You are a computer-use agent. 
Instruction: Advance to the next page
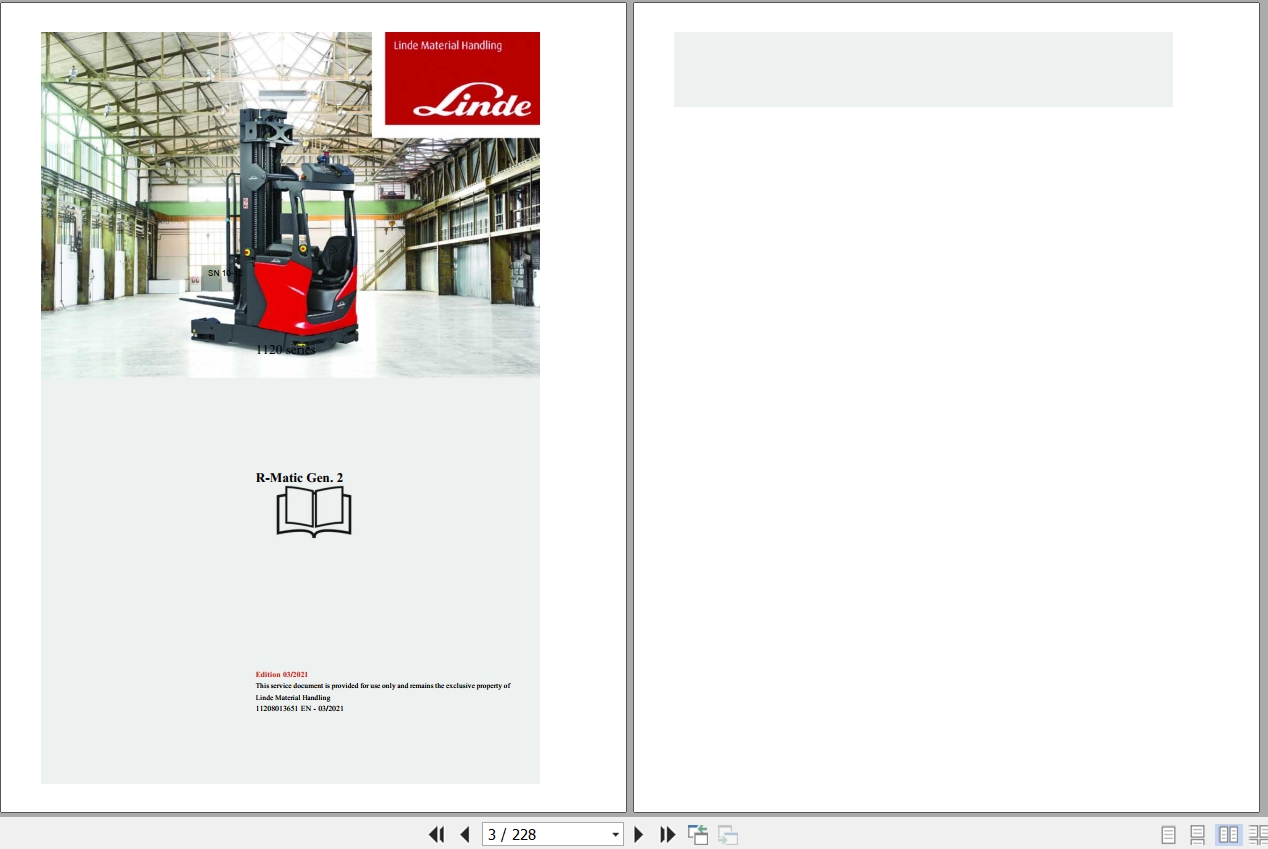coord(639,834)
